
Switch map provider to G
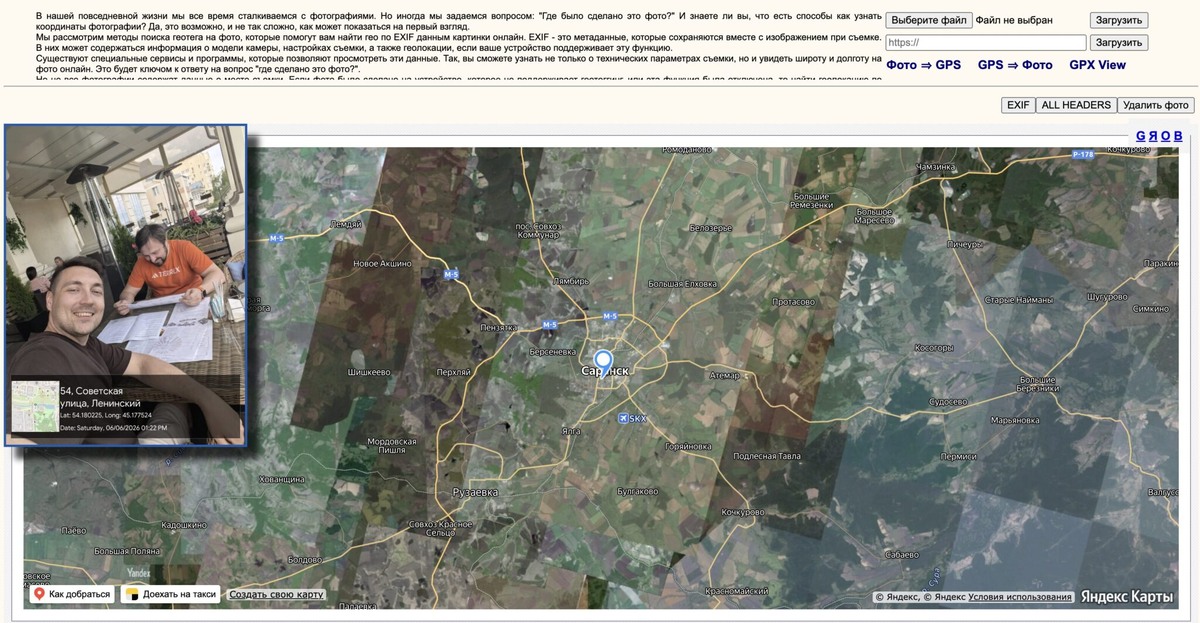[1141, 136]
